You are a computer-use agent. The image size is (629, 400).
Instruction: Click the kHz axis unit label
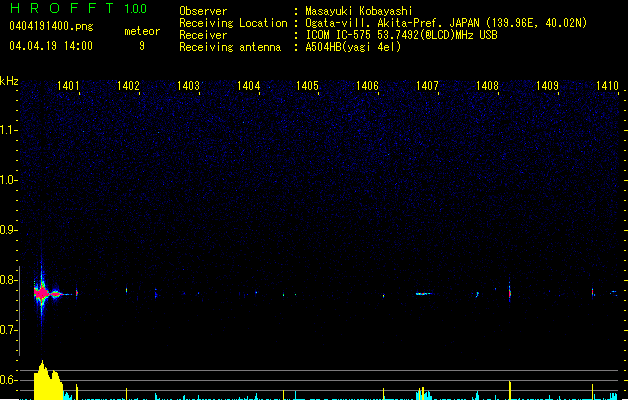pos(9,81)
